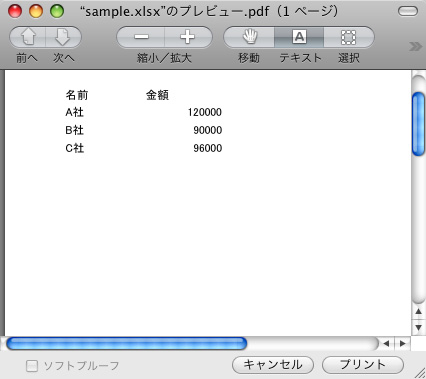Click the horizontal scrollbar thumb
This screenshot has width=426, height=379.
click(127, 343)
